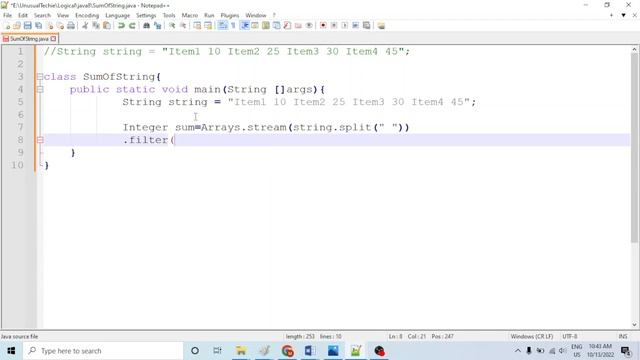Click the Cut scissors toolbar icon

pyautogui.click(x=85, y=26)
